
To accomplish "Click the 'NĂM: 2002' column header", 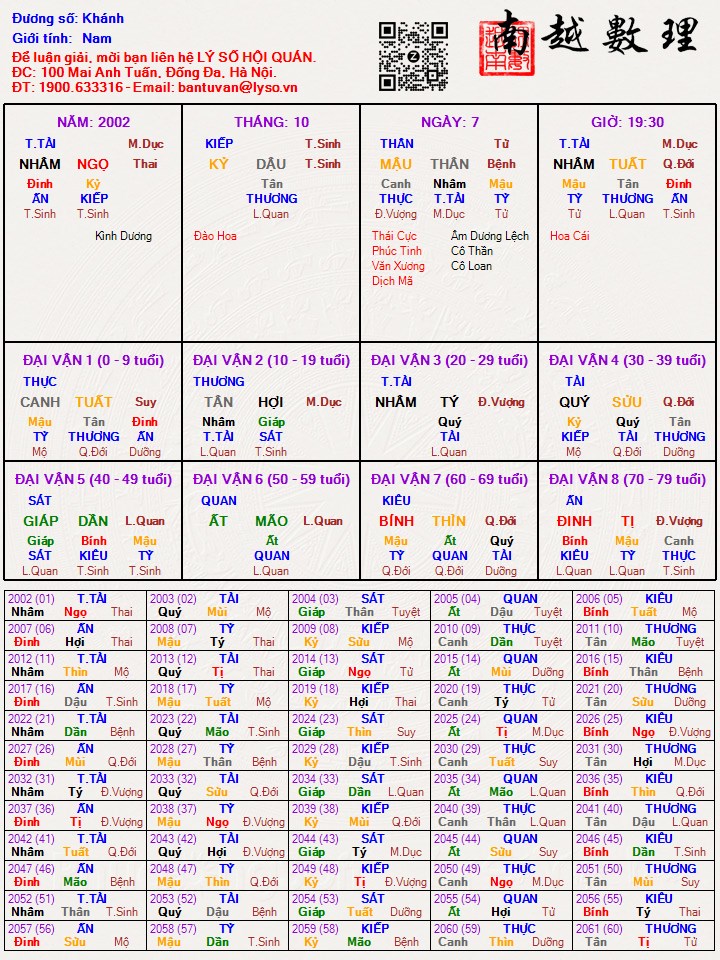I will click(93, 122).
